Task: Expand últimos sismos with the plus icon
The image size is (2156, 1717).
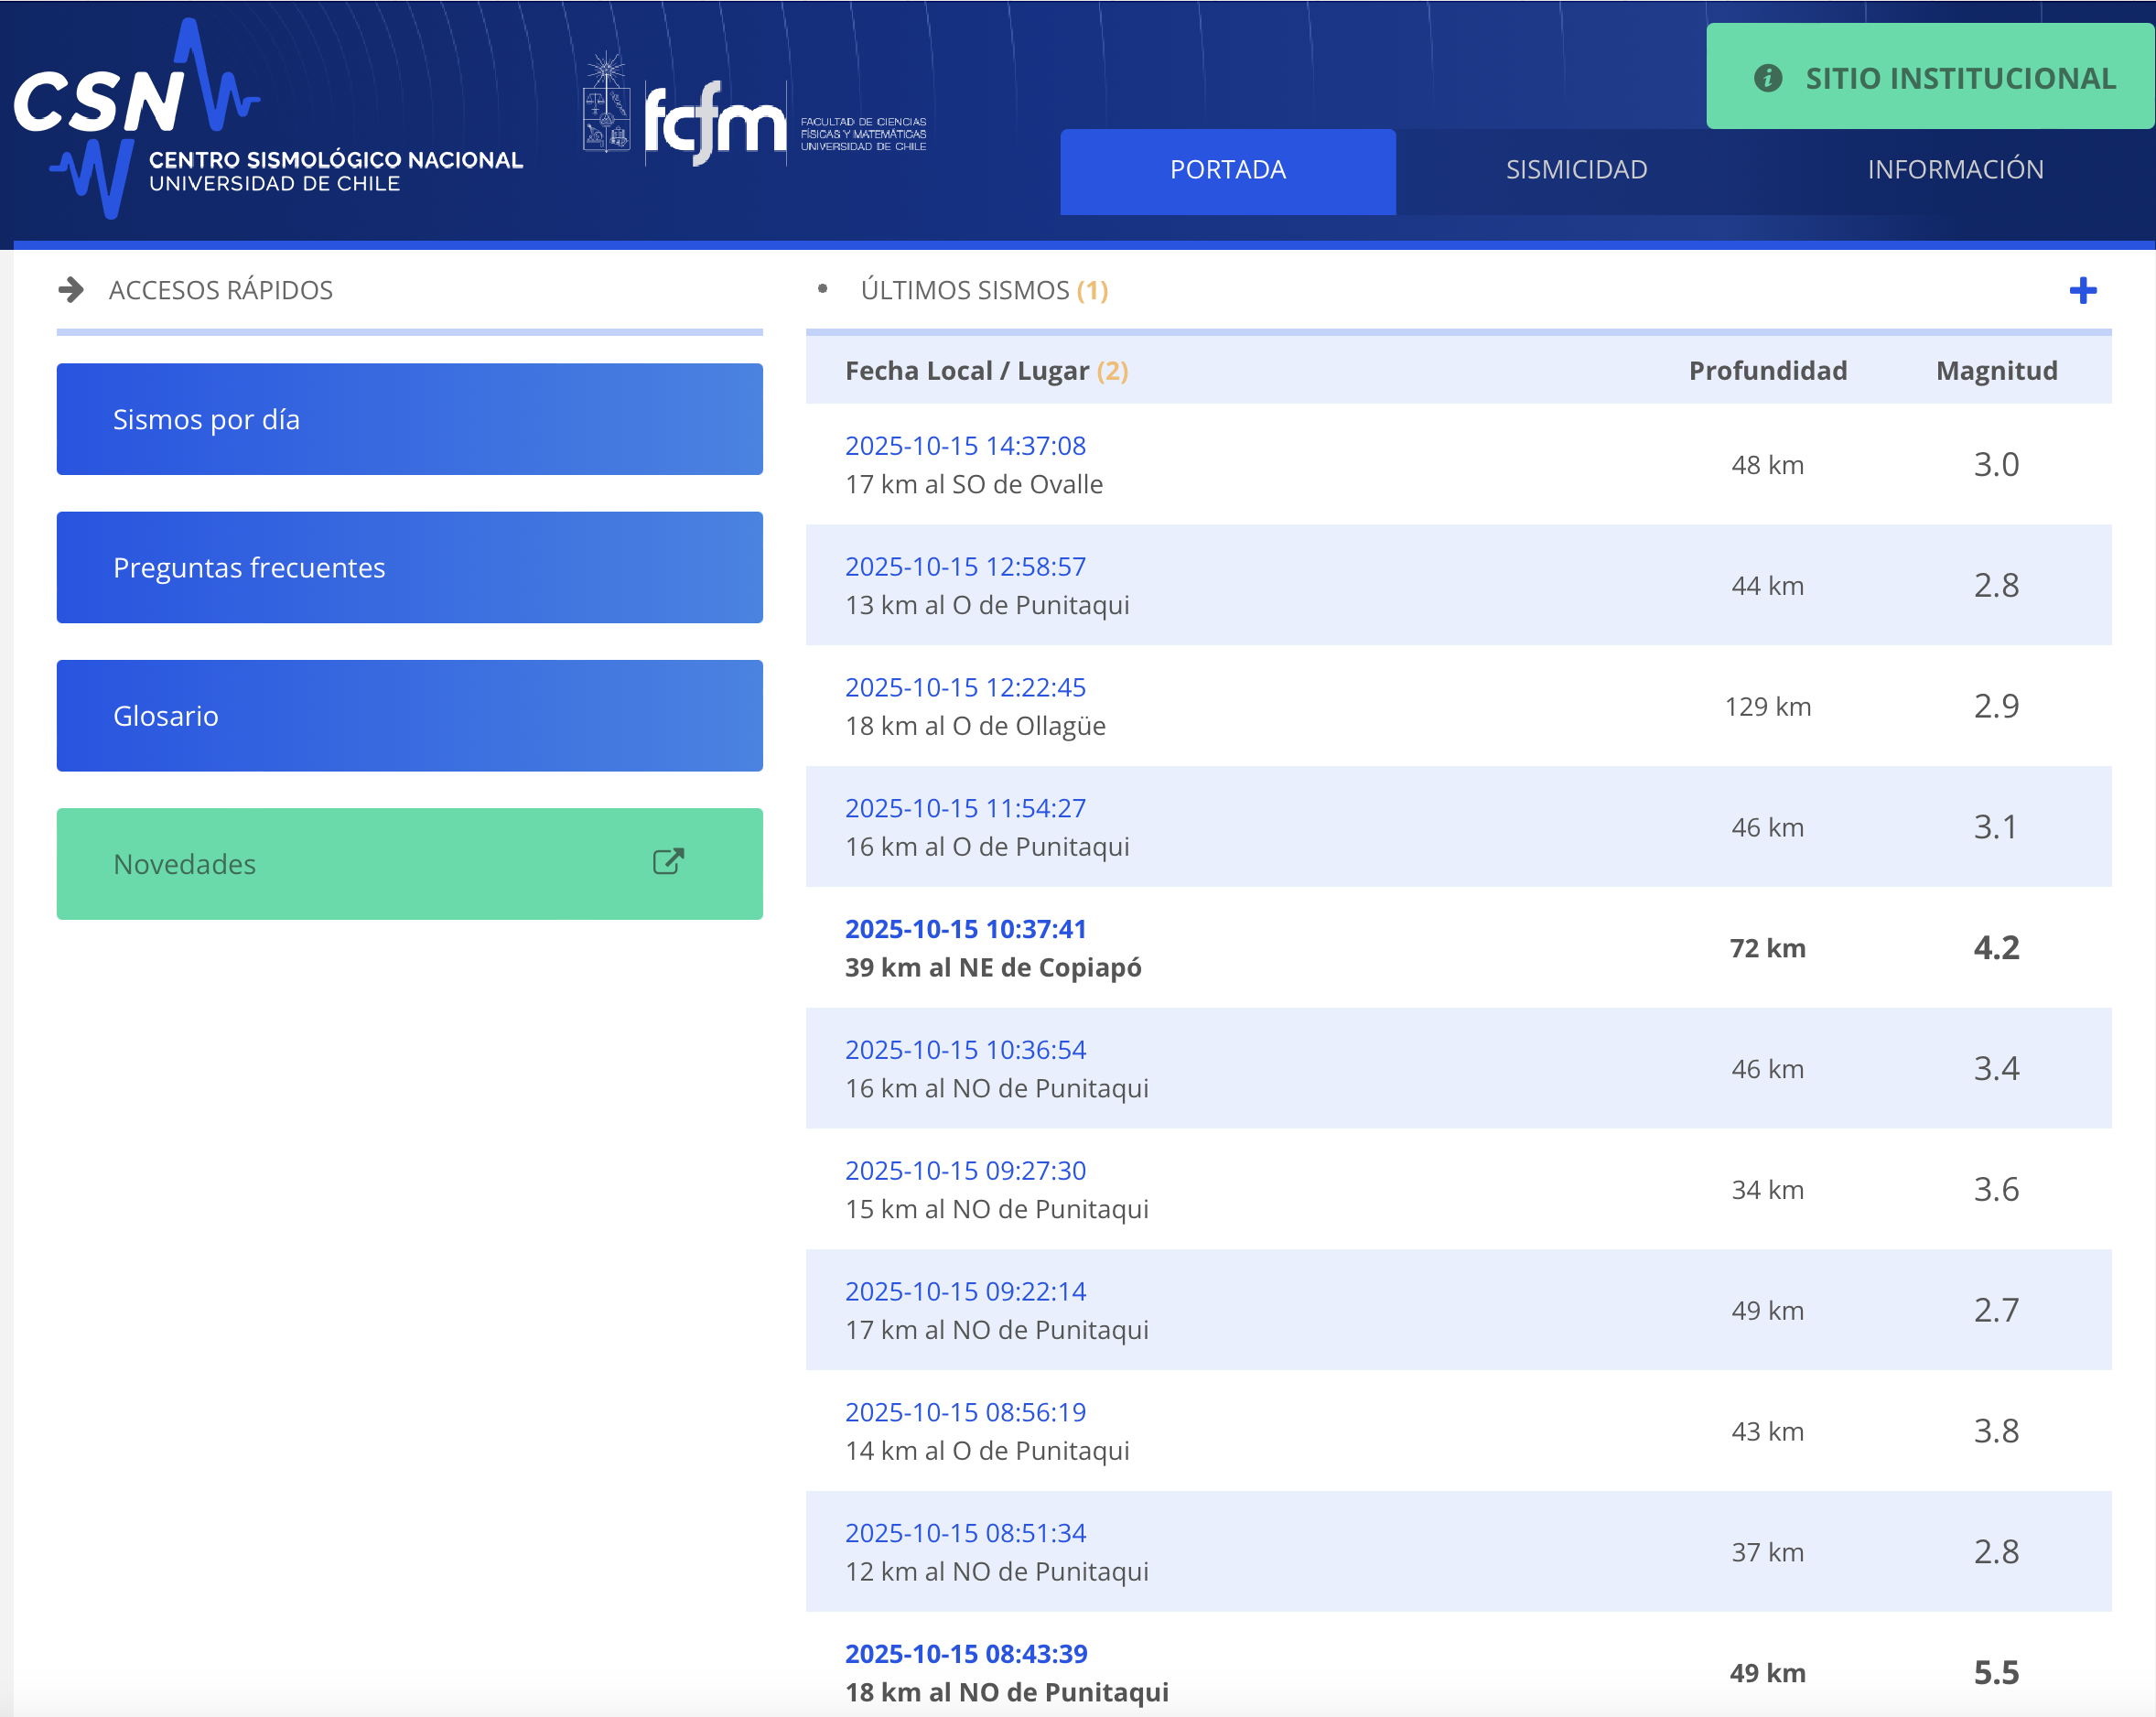Action: pos(2082,291)
